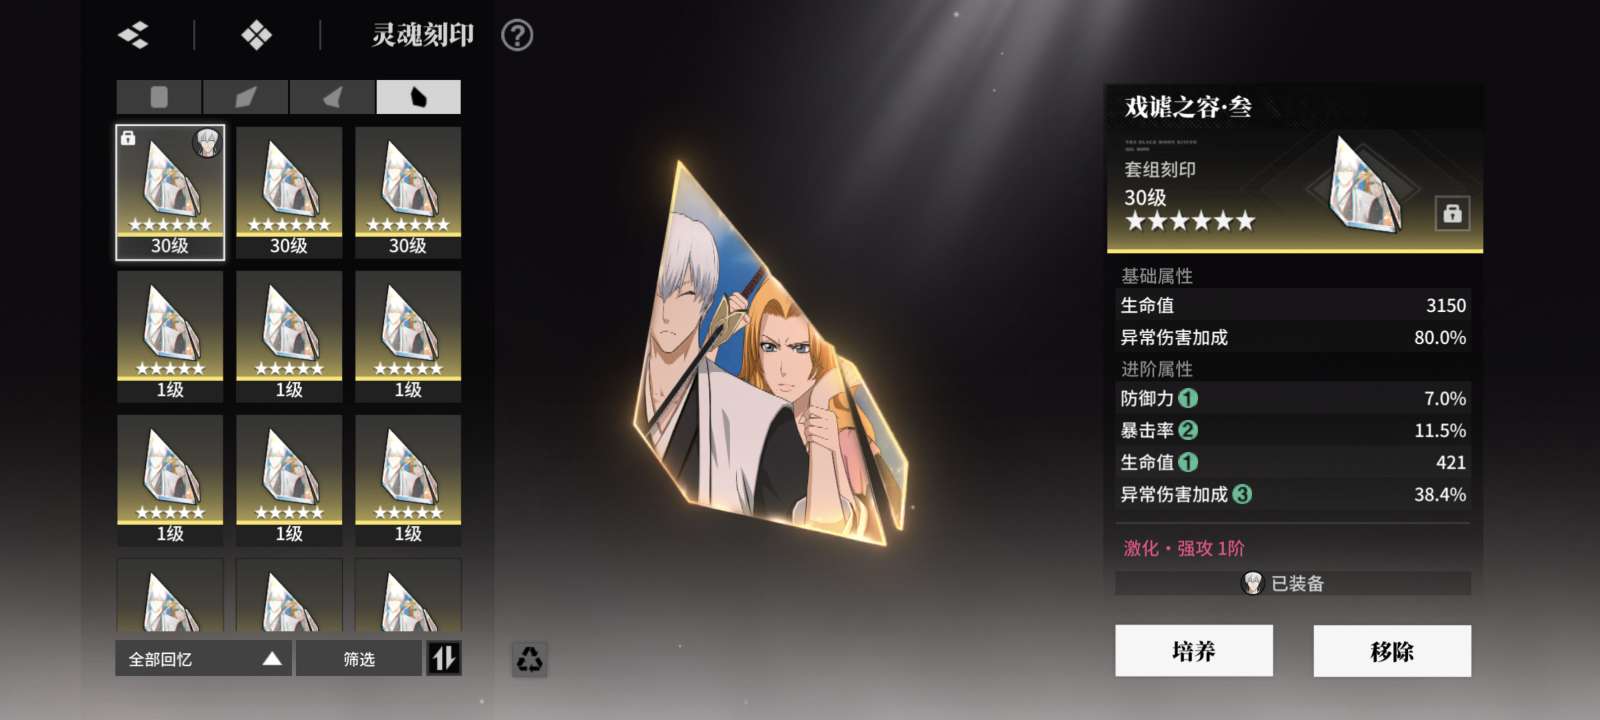Click the back arrow icon at top left
Viewport: 1600px width, 720px height.
tap(133, 36)
